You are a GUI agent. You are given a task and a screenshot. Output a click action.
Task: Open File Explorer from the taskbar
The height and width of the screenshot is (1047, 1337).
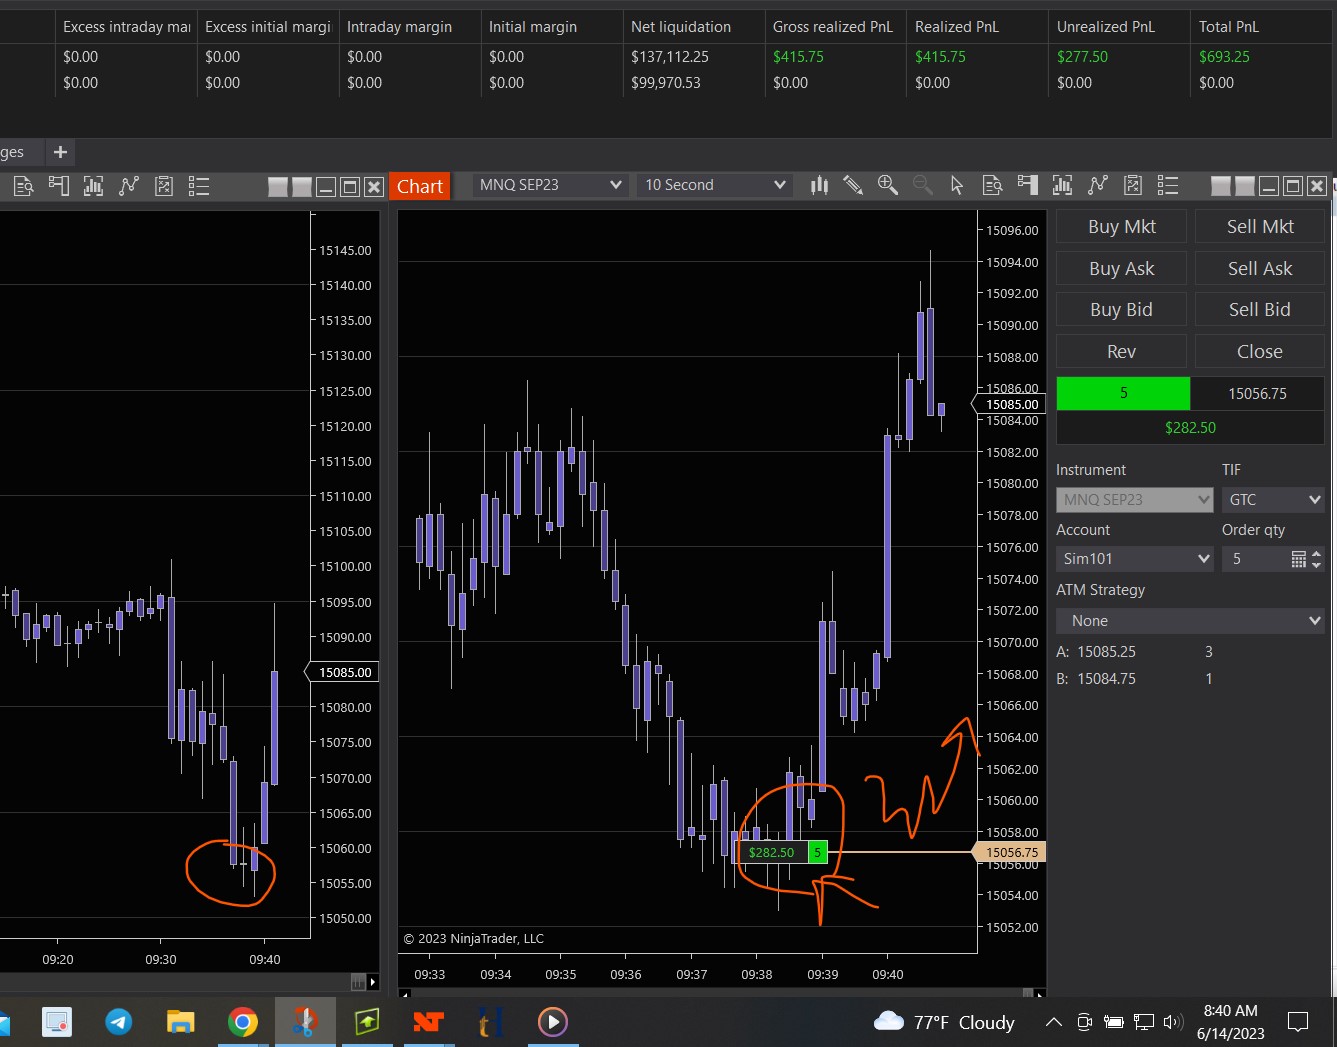click(180, 1021)
